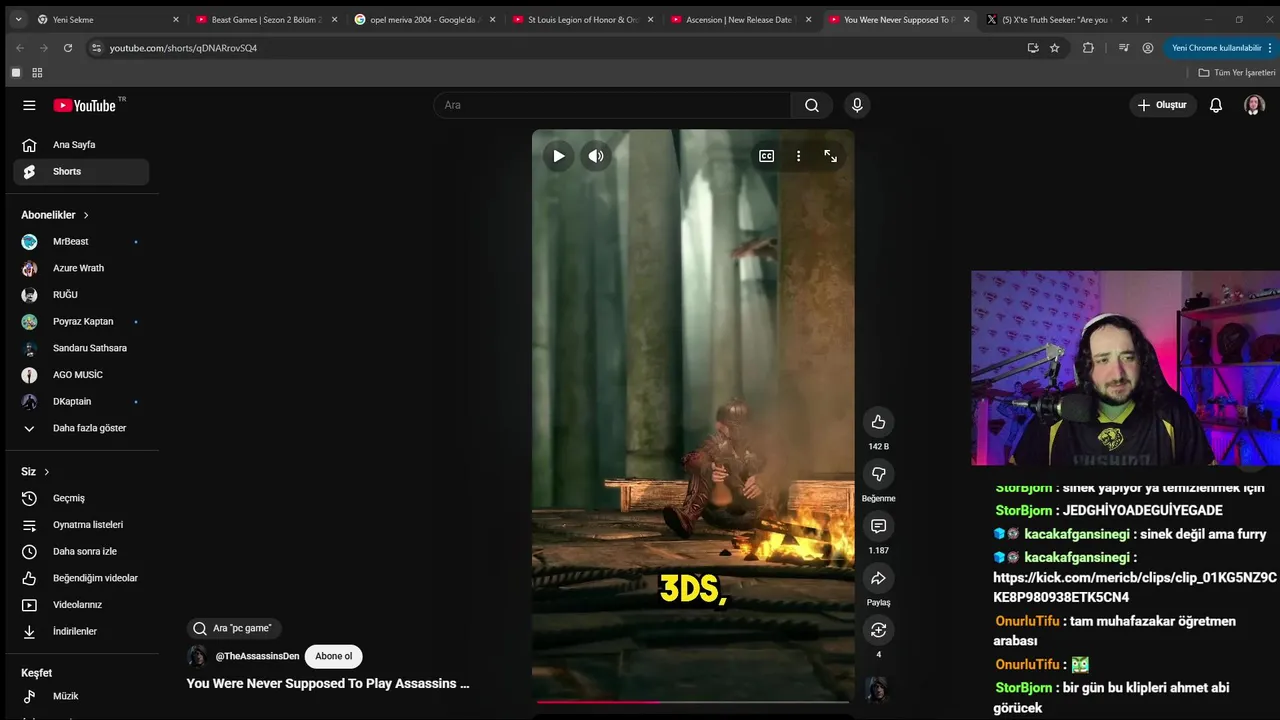Enter fullscreen on the Short
This screenshot has width=1280, height=720.
[x=830, y=156]
